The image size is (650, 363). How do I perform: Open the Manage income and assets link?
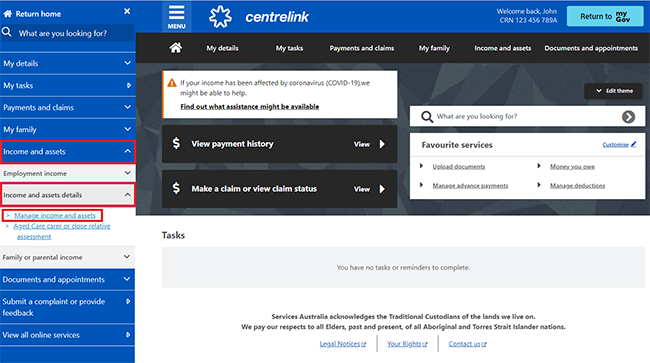(x=55, y=215)
